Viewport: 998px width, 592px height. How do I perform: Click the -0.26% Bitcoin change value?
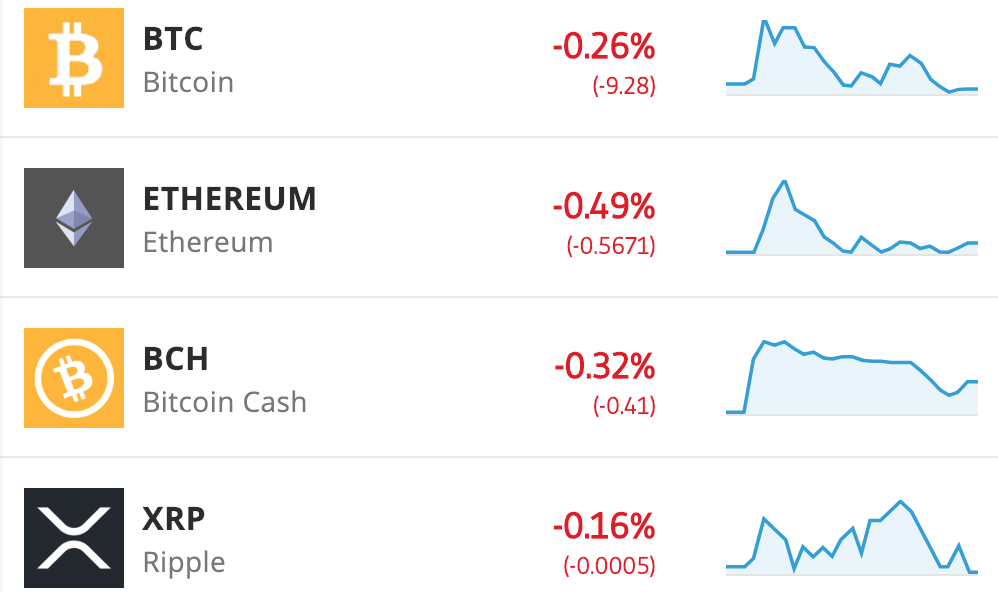click(x=604, y=46)
